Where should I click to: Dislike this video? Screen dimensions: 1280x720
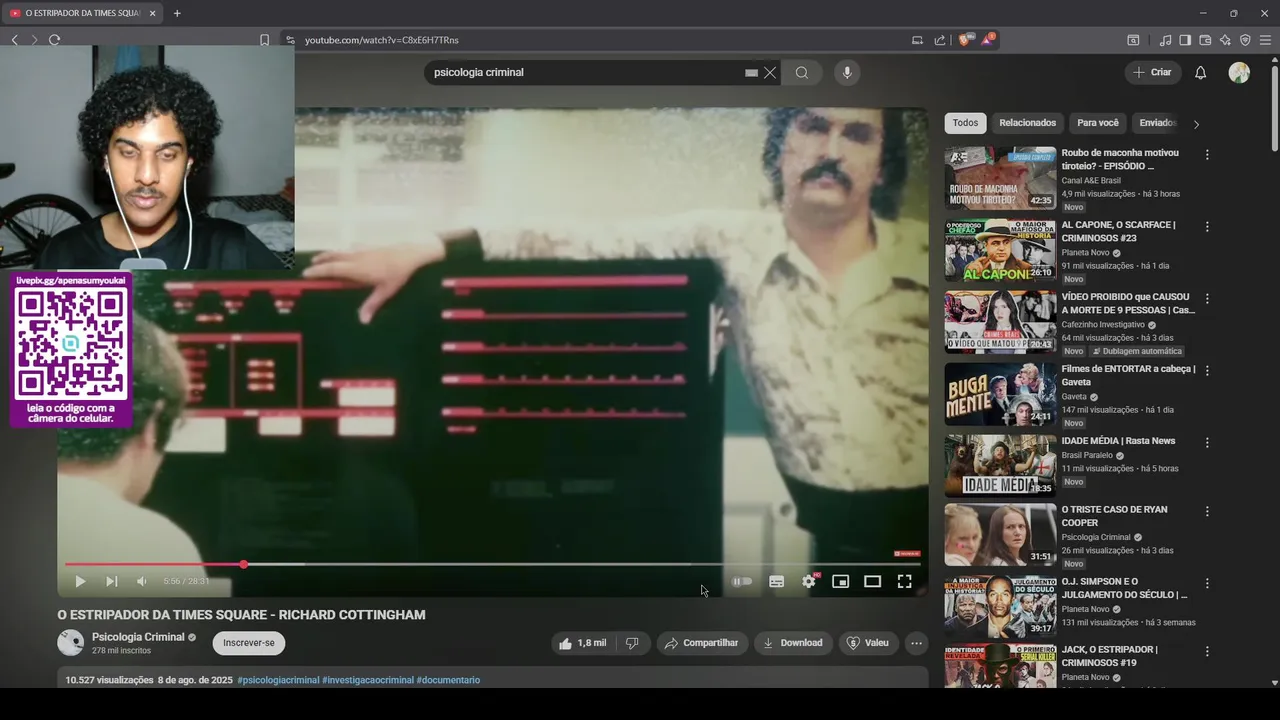[x=632, y=643]
